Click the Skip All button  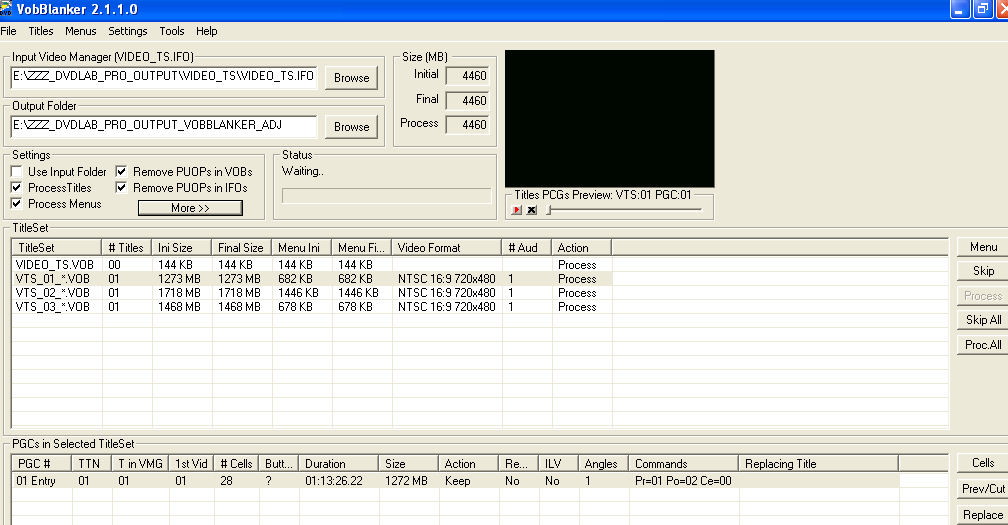click(983, 319)
